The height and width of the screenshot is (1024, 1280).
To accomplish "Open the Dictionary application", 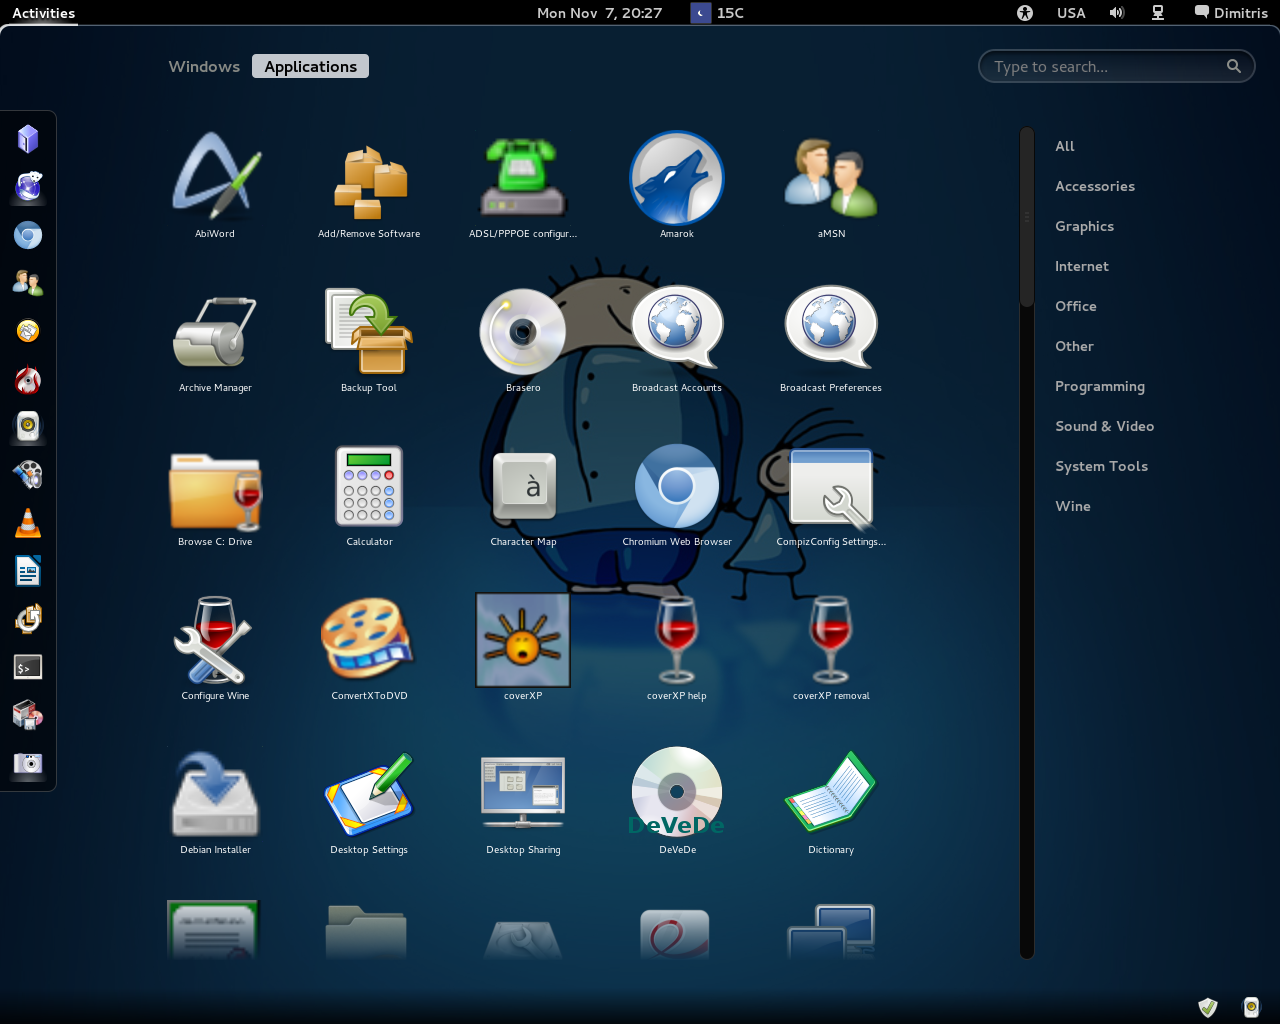I will (831, 795).
